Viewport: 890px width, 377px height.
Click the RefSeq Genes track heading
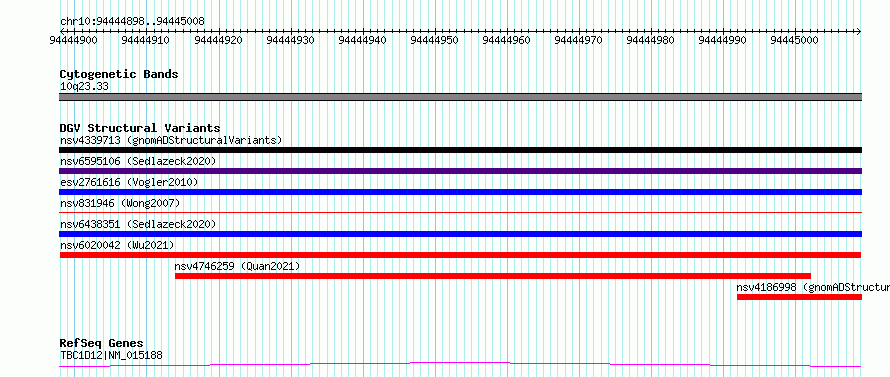(102, 344)
